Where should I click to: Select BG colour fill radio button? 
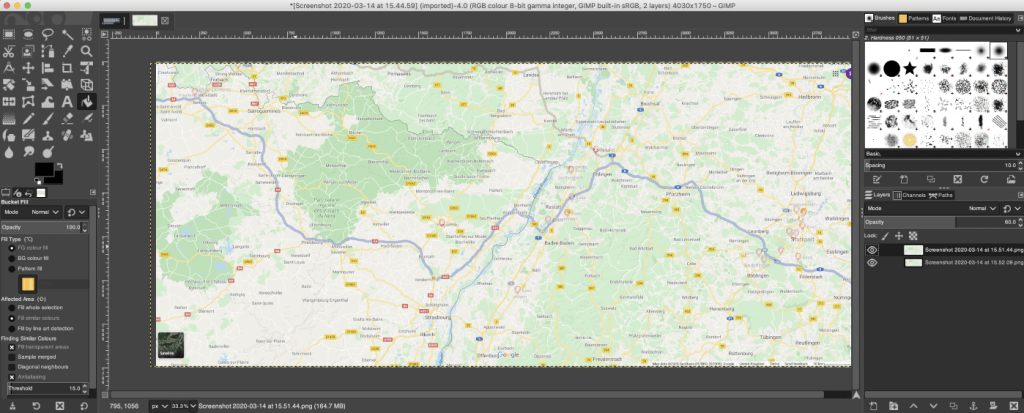pyautogui.click(x=12, y=258)
